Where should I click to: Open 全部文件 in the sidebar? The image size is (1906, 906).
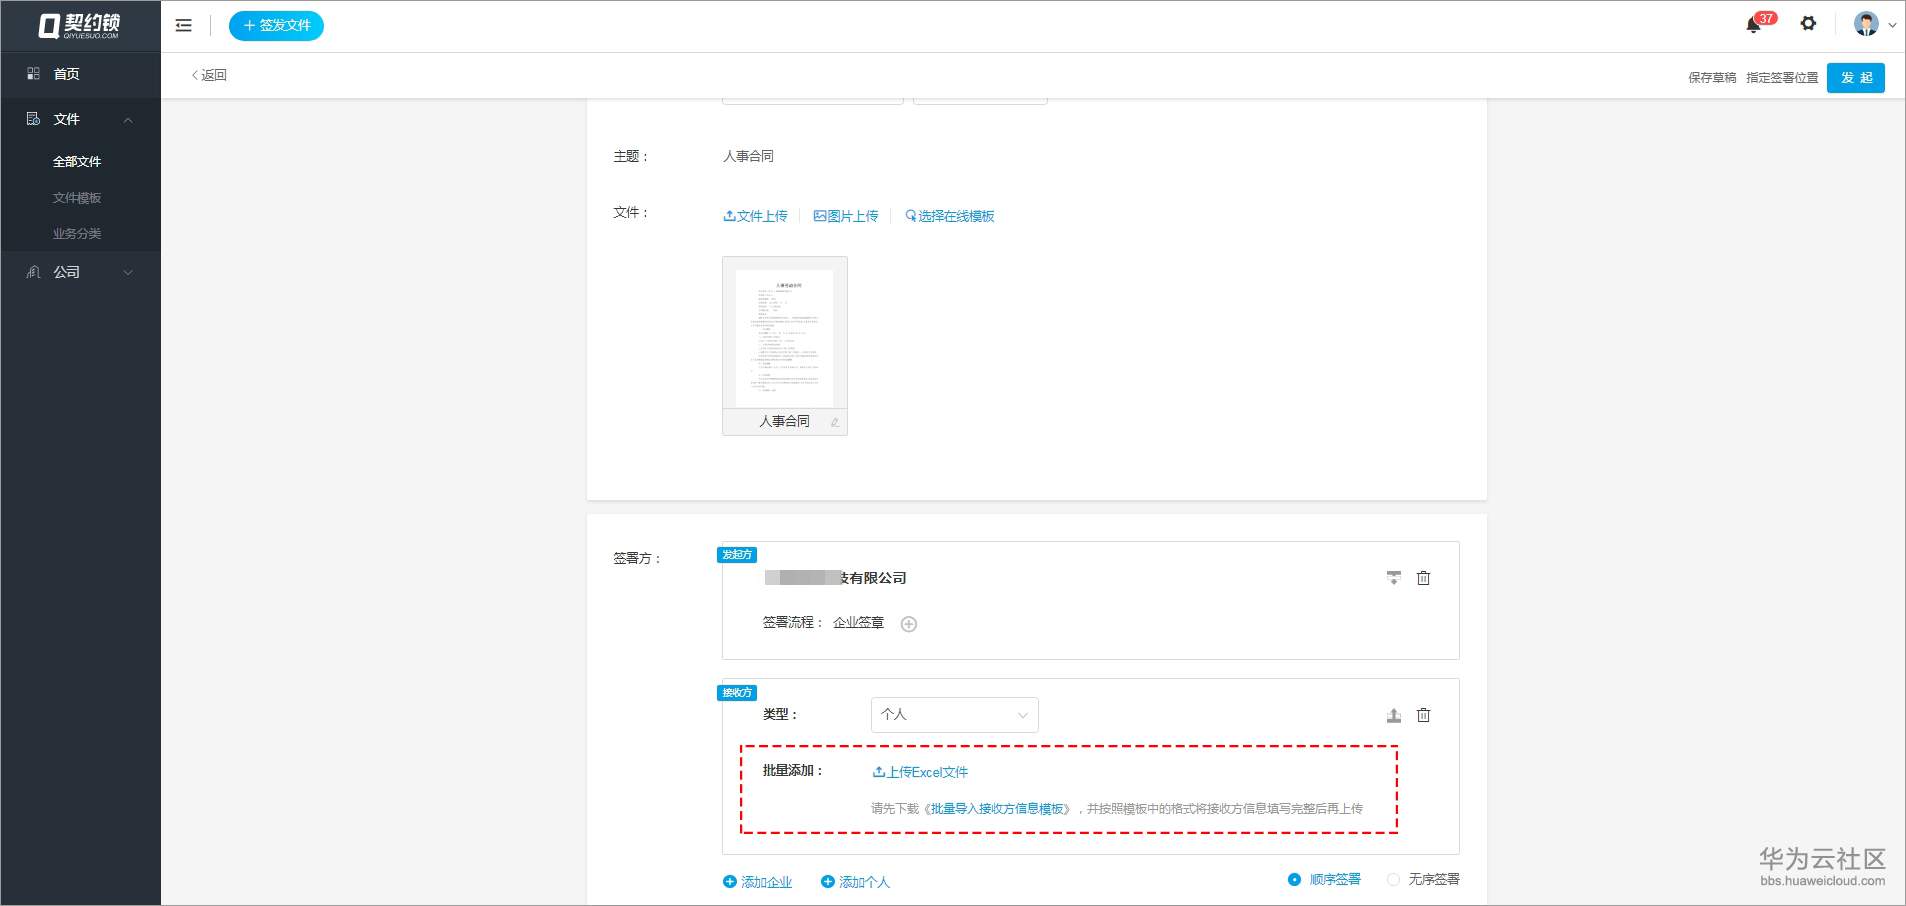tap(77, 162)
